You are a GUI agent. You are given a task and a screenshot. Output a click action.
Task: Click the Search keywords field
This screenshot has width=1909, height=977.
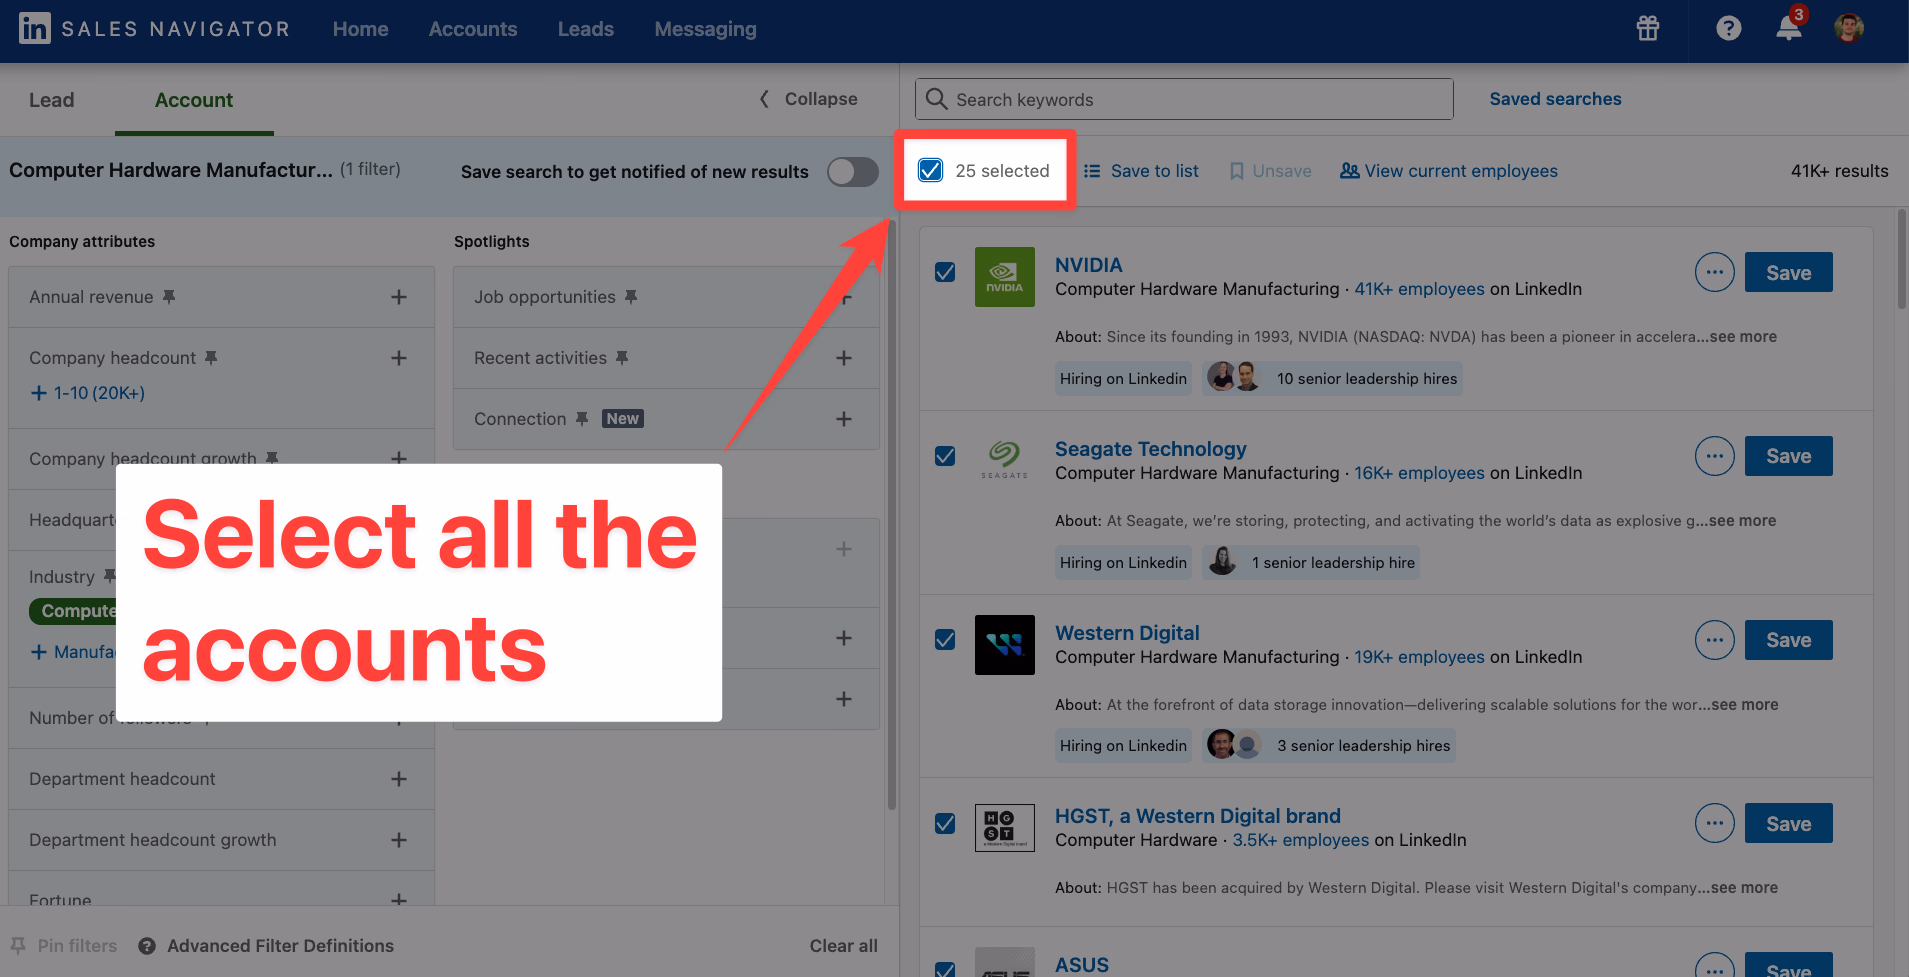1184,99
